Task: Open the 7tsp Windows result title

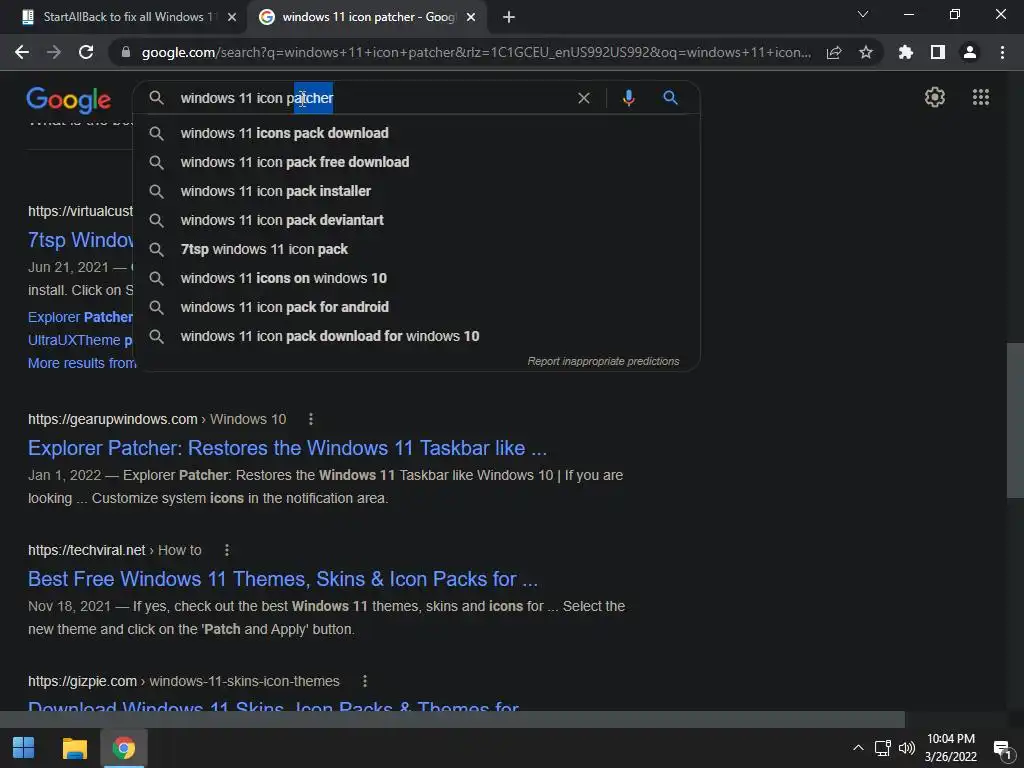Action: pos(80,240)
